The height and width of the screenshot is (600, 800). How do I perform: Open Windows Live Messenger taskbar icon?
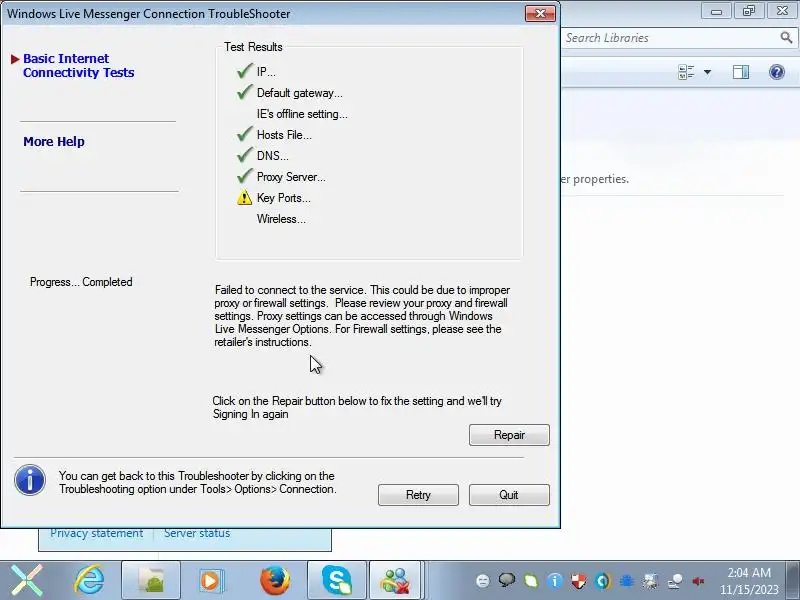(x=395, y=580)
